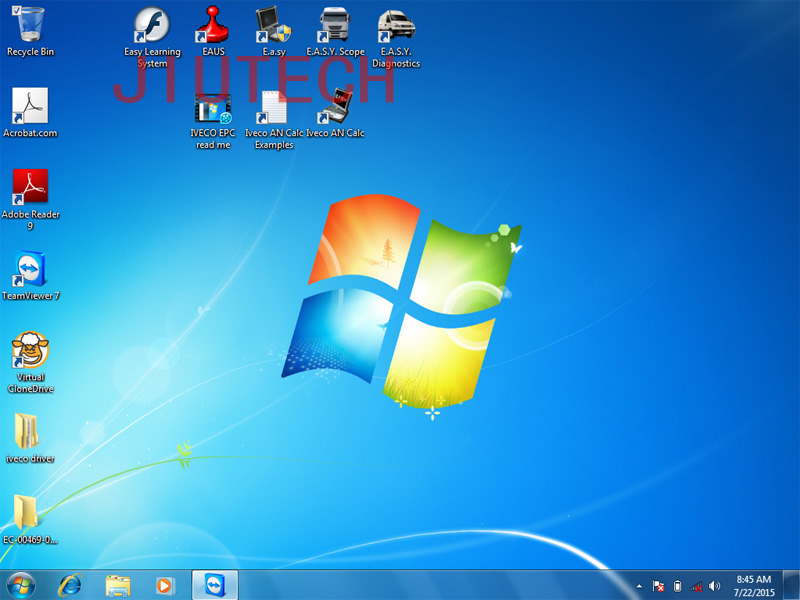Expand hidden system tray icons arrow
The image size is (800, 600).
click(639, 586)
